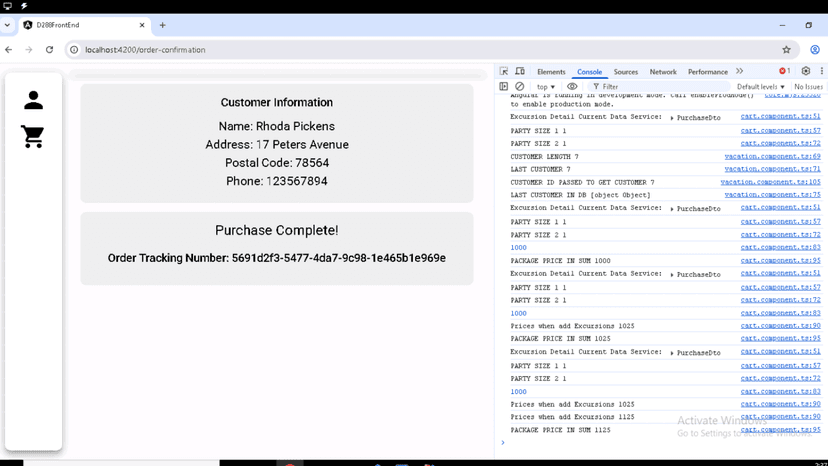Image resolution: width=828 pixels, height=466 pixels.
Task: Click the customer profile person icon
Action: [x=33, y=100]
